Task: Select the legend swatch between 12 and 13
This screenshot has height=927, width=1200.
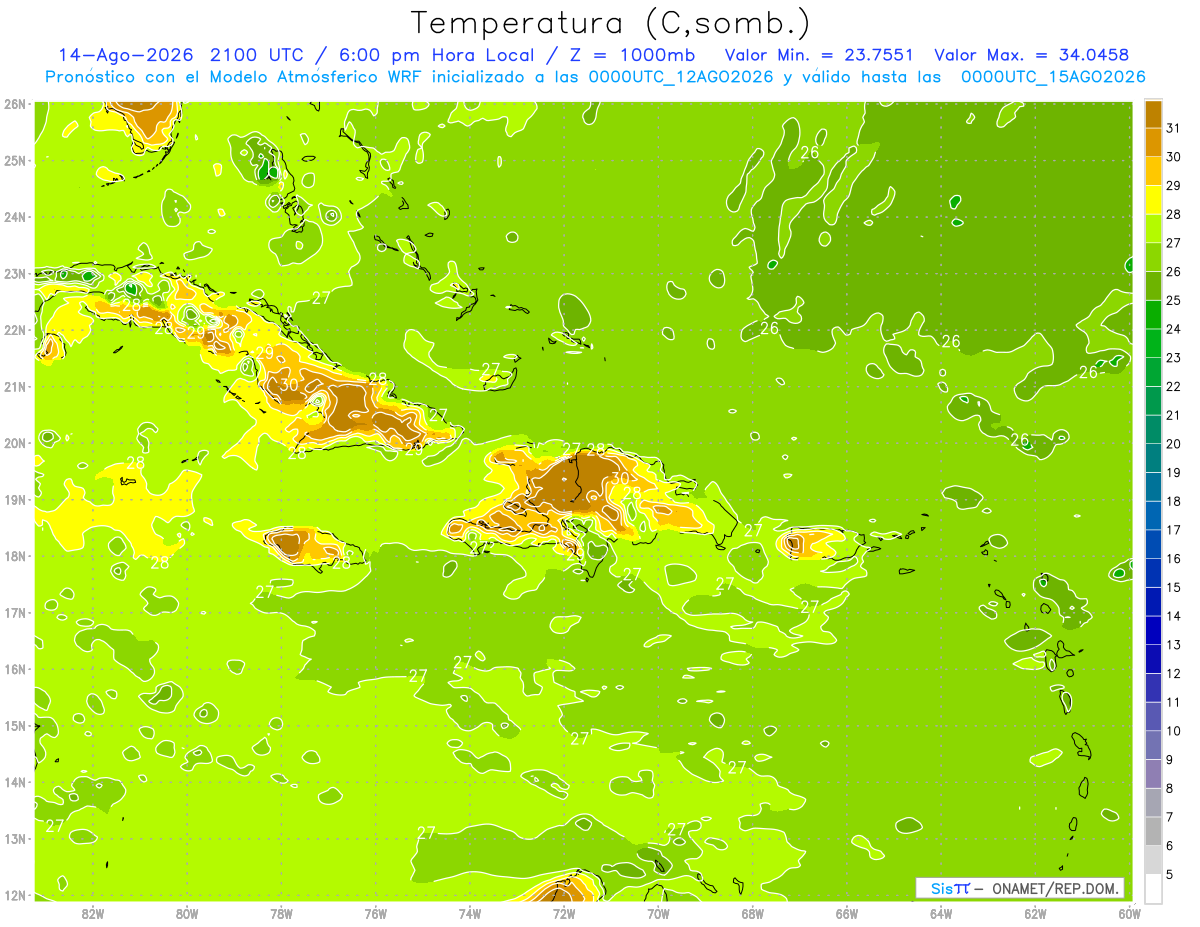Action: [1153, 659]
